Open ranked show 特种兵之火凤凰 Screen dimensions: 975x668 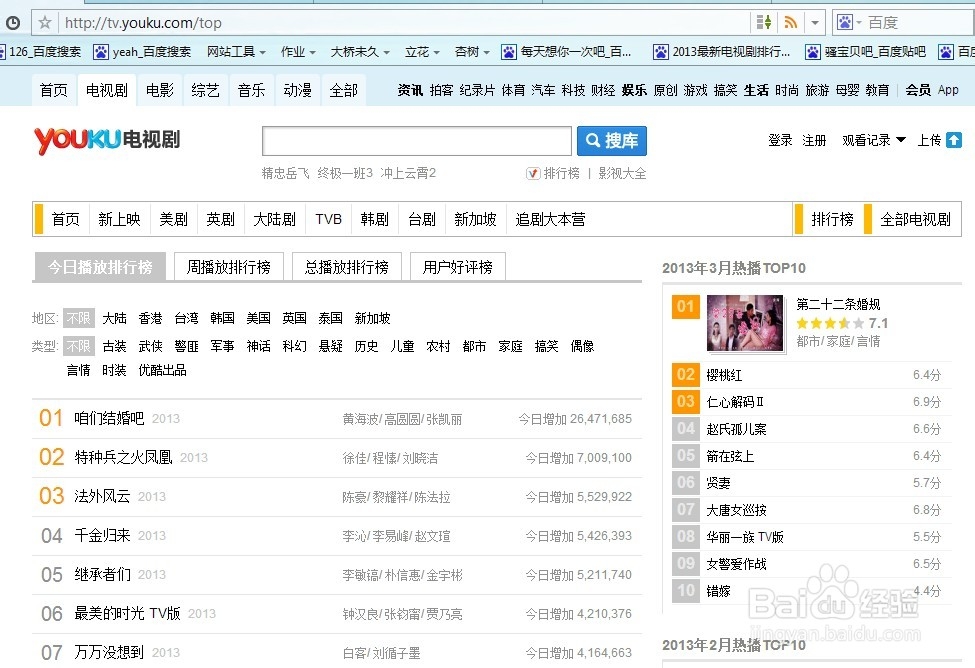tap(123, 457)
